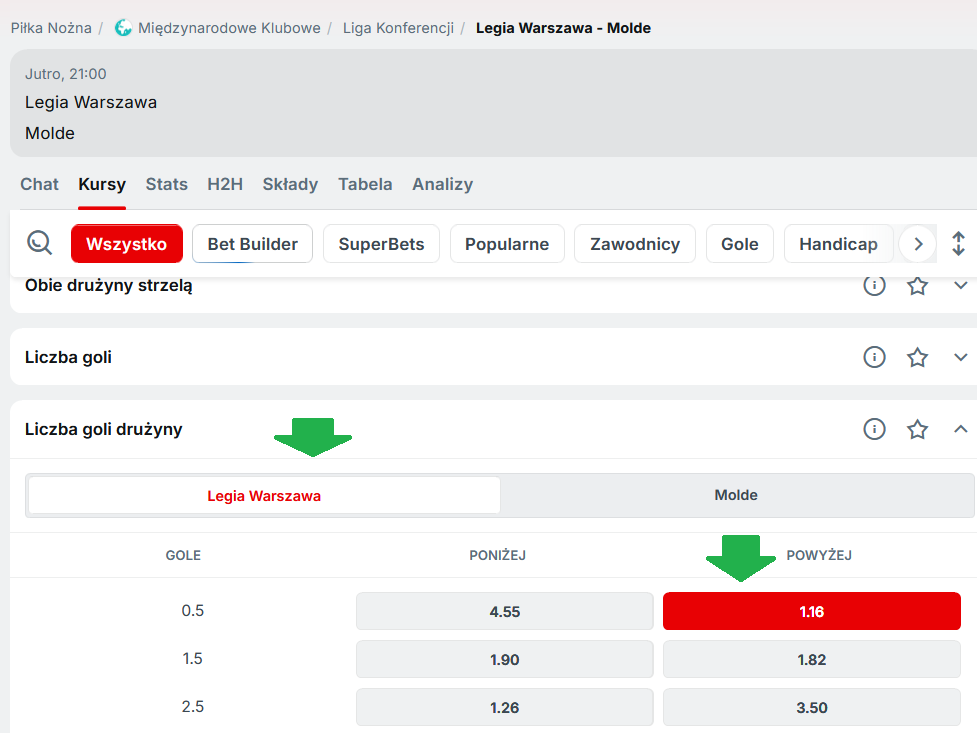Switch team toggle to Molde

(x=736, y=495)
